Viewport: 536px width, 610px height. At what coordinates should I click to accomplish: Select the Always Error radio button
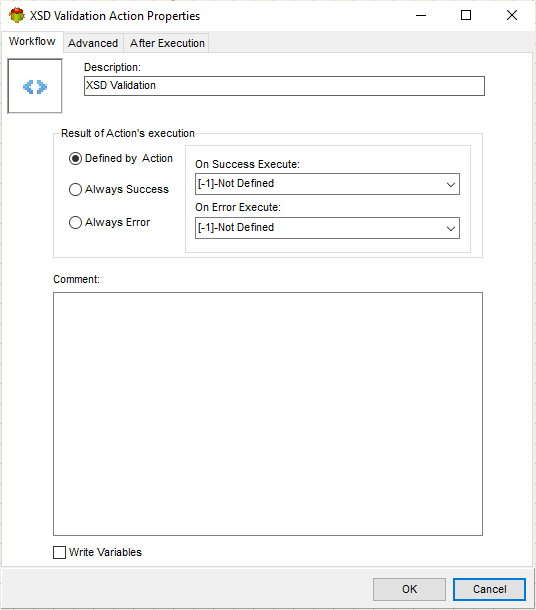[75, 223]
